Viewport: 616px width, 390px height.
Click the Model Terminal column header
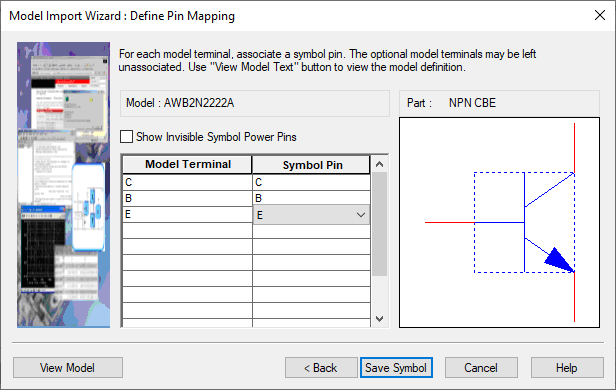187,165
